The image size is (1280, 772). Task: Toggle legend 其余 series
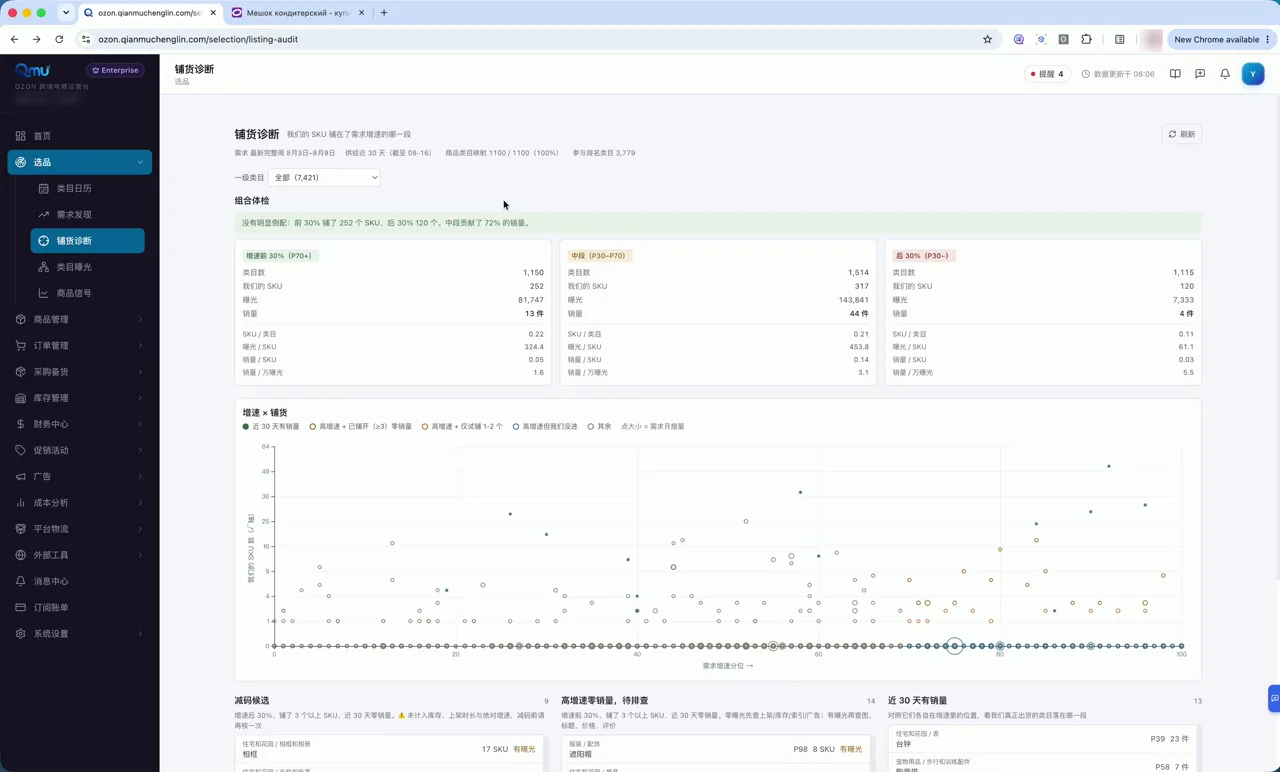point(599,426)
